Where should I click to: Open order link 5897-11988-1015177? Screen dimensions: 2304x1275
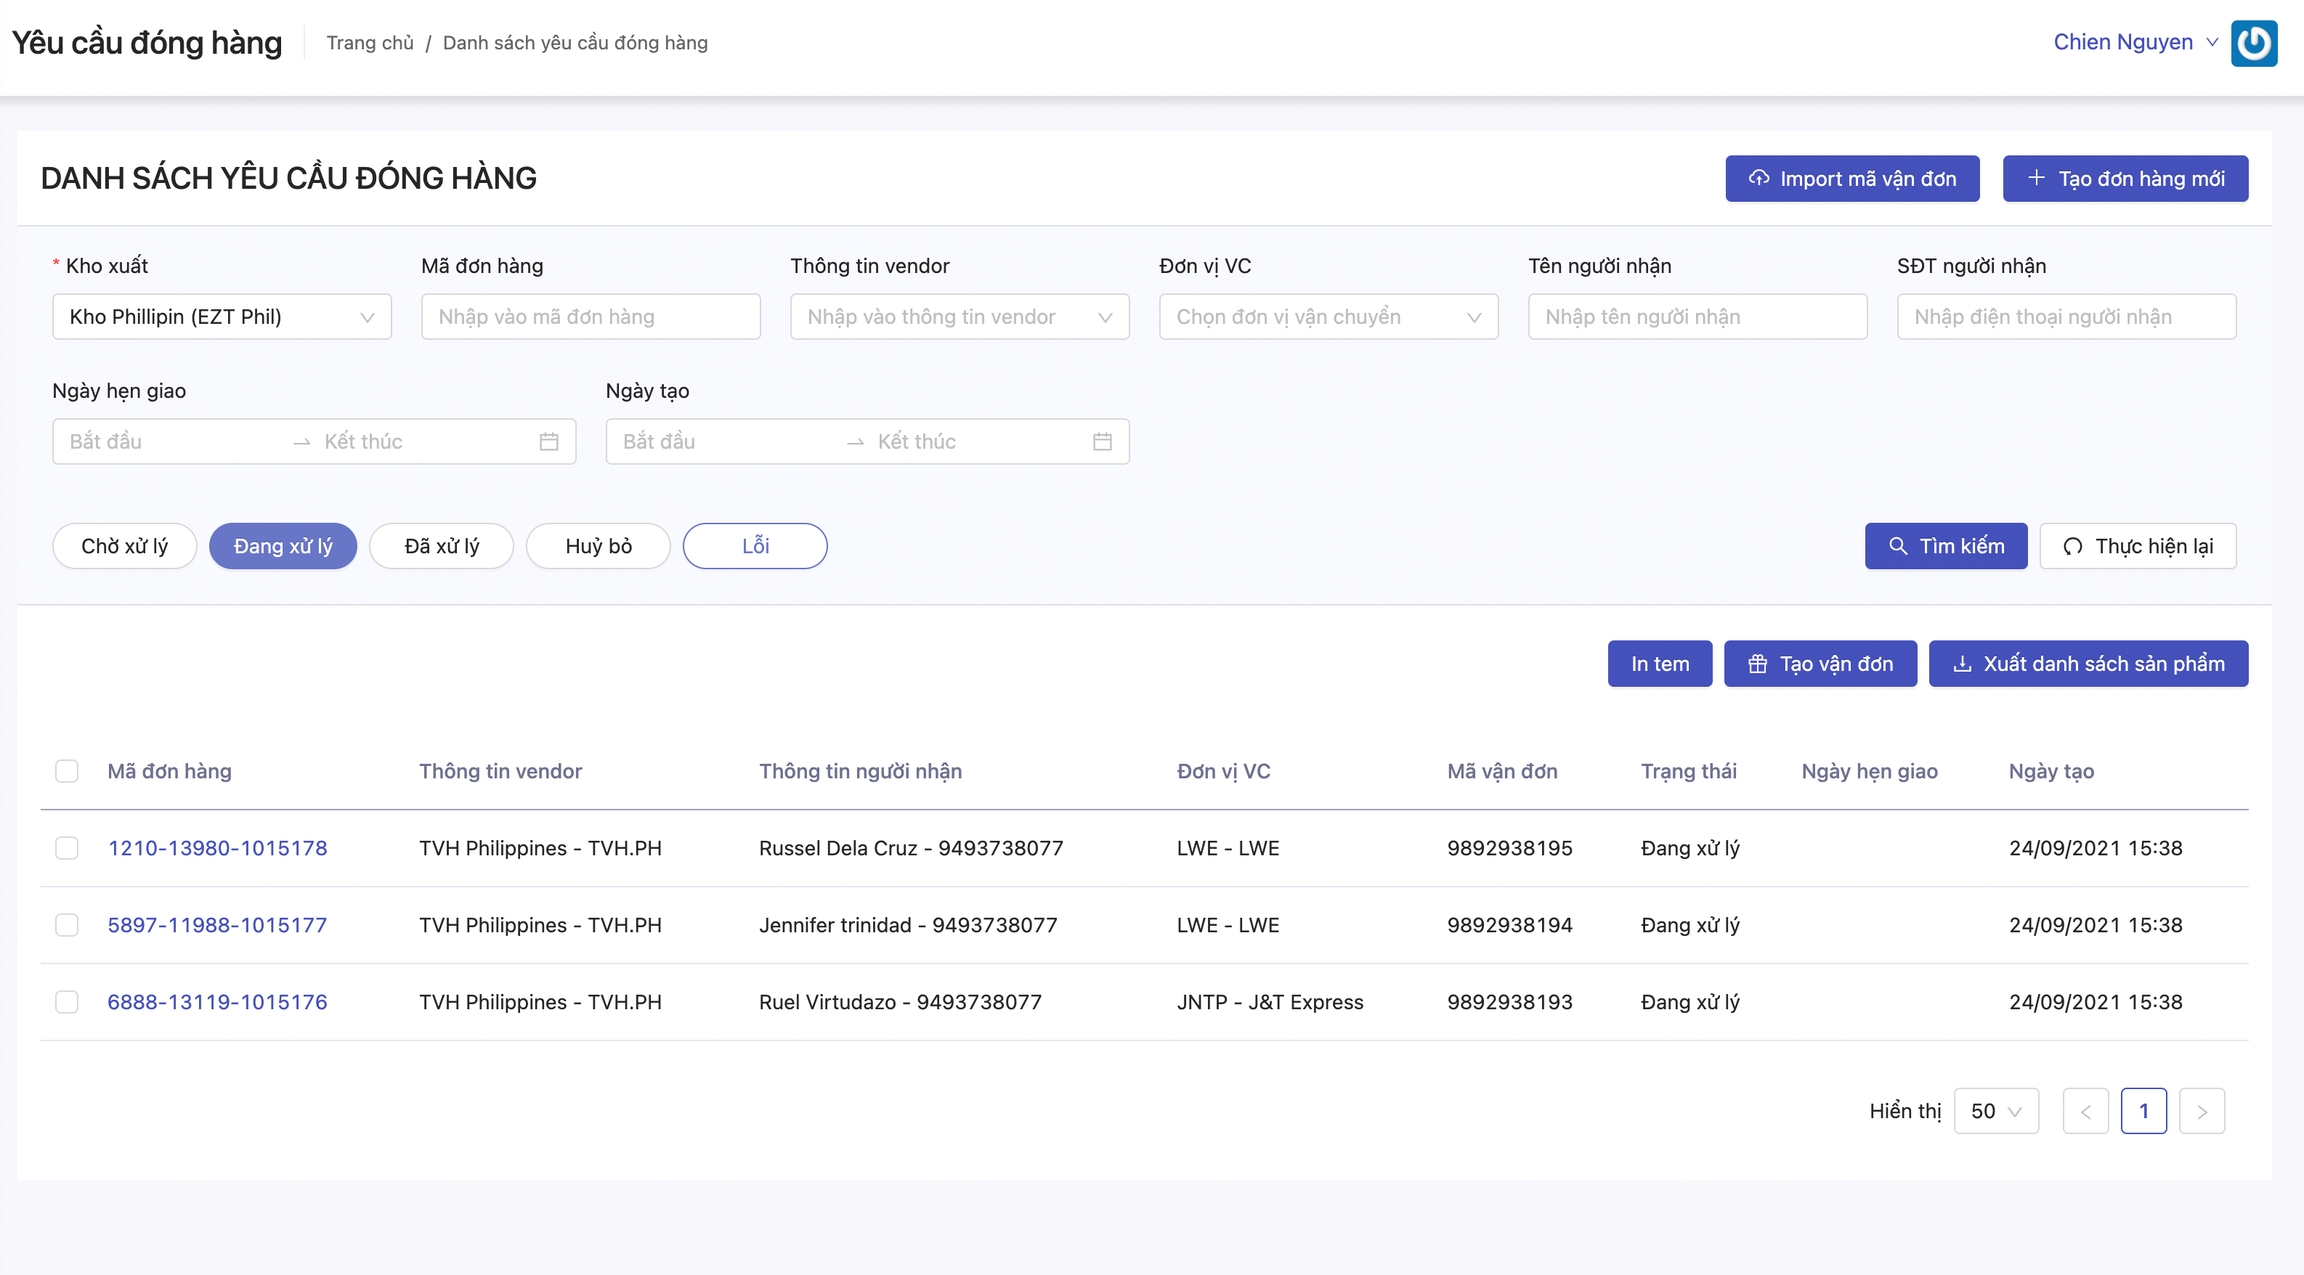pyautogui.click(x=217, y=925)
